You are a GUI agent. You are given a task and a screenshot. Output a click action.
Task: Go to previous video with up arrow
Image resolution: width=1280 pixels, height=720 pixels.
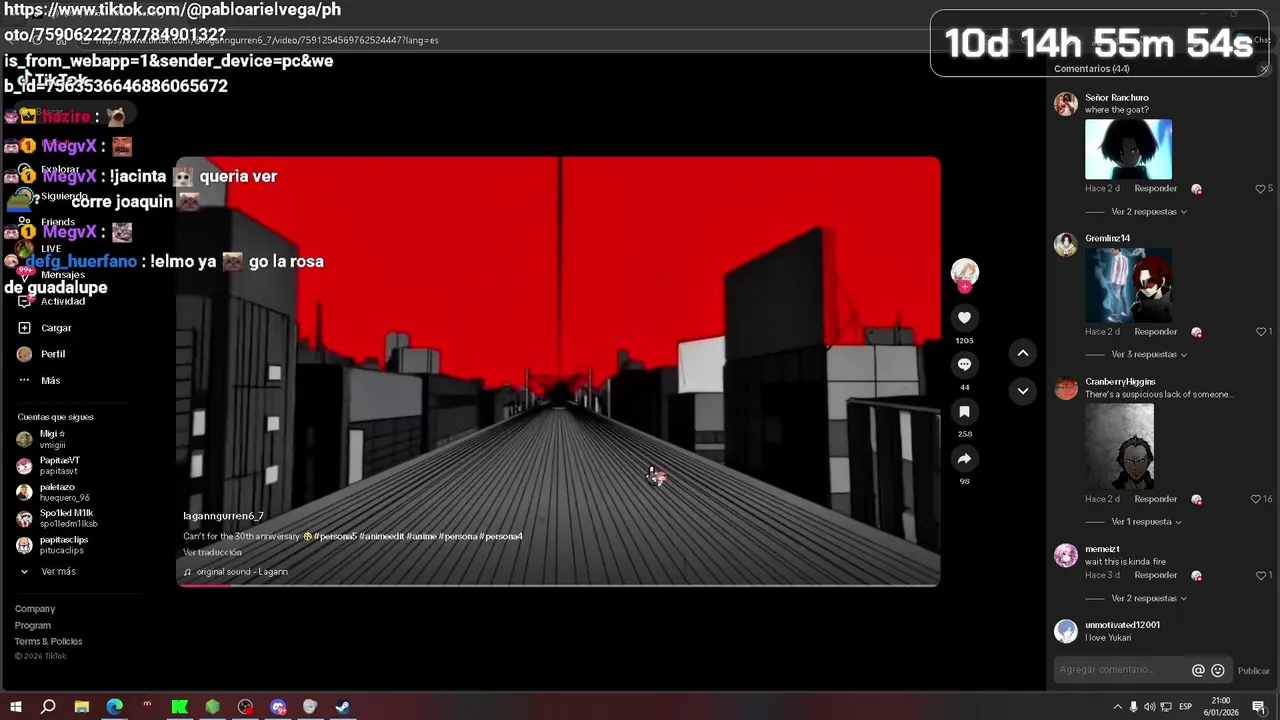(1022, 353)
